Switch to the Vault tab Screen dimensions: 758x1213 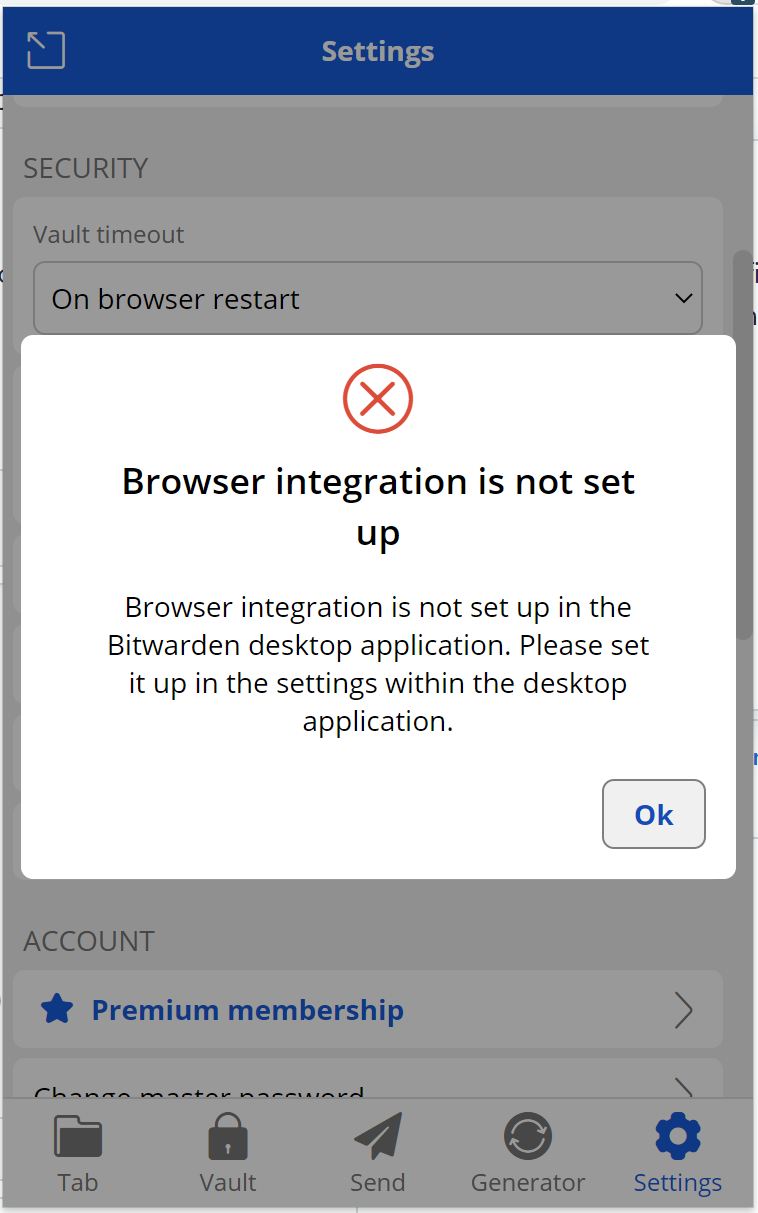[x=227, y=1155]
